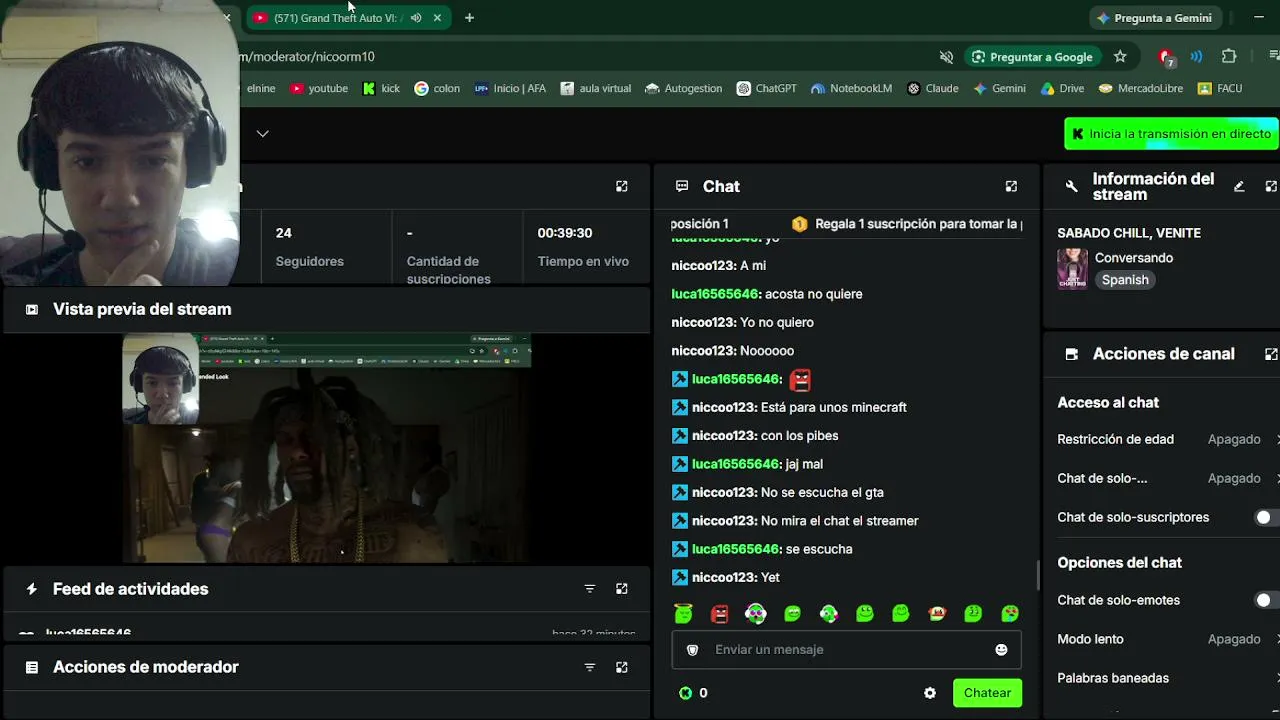Image resolution: width=1280 pixels, height=720 pixels.
Task: Insert the heart-eyes green emote at row end
Action: click(x=1010, y=614)
